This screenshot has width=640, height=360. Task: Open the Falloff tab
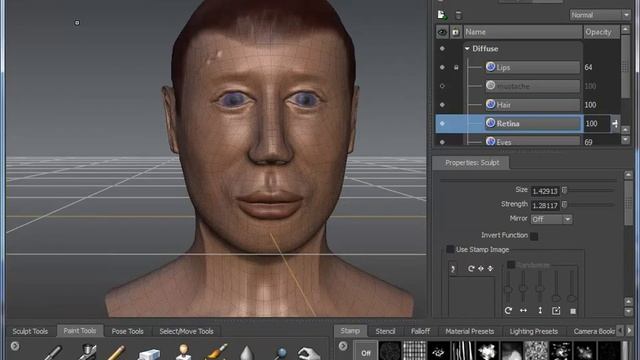click(420, 331)
